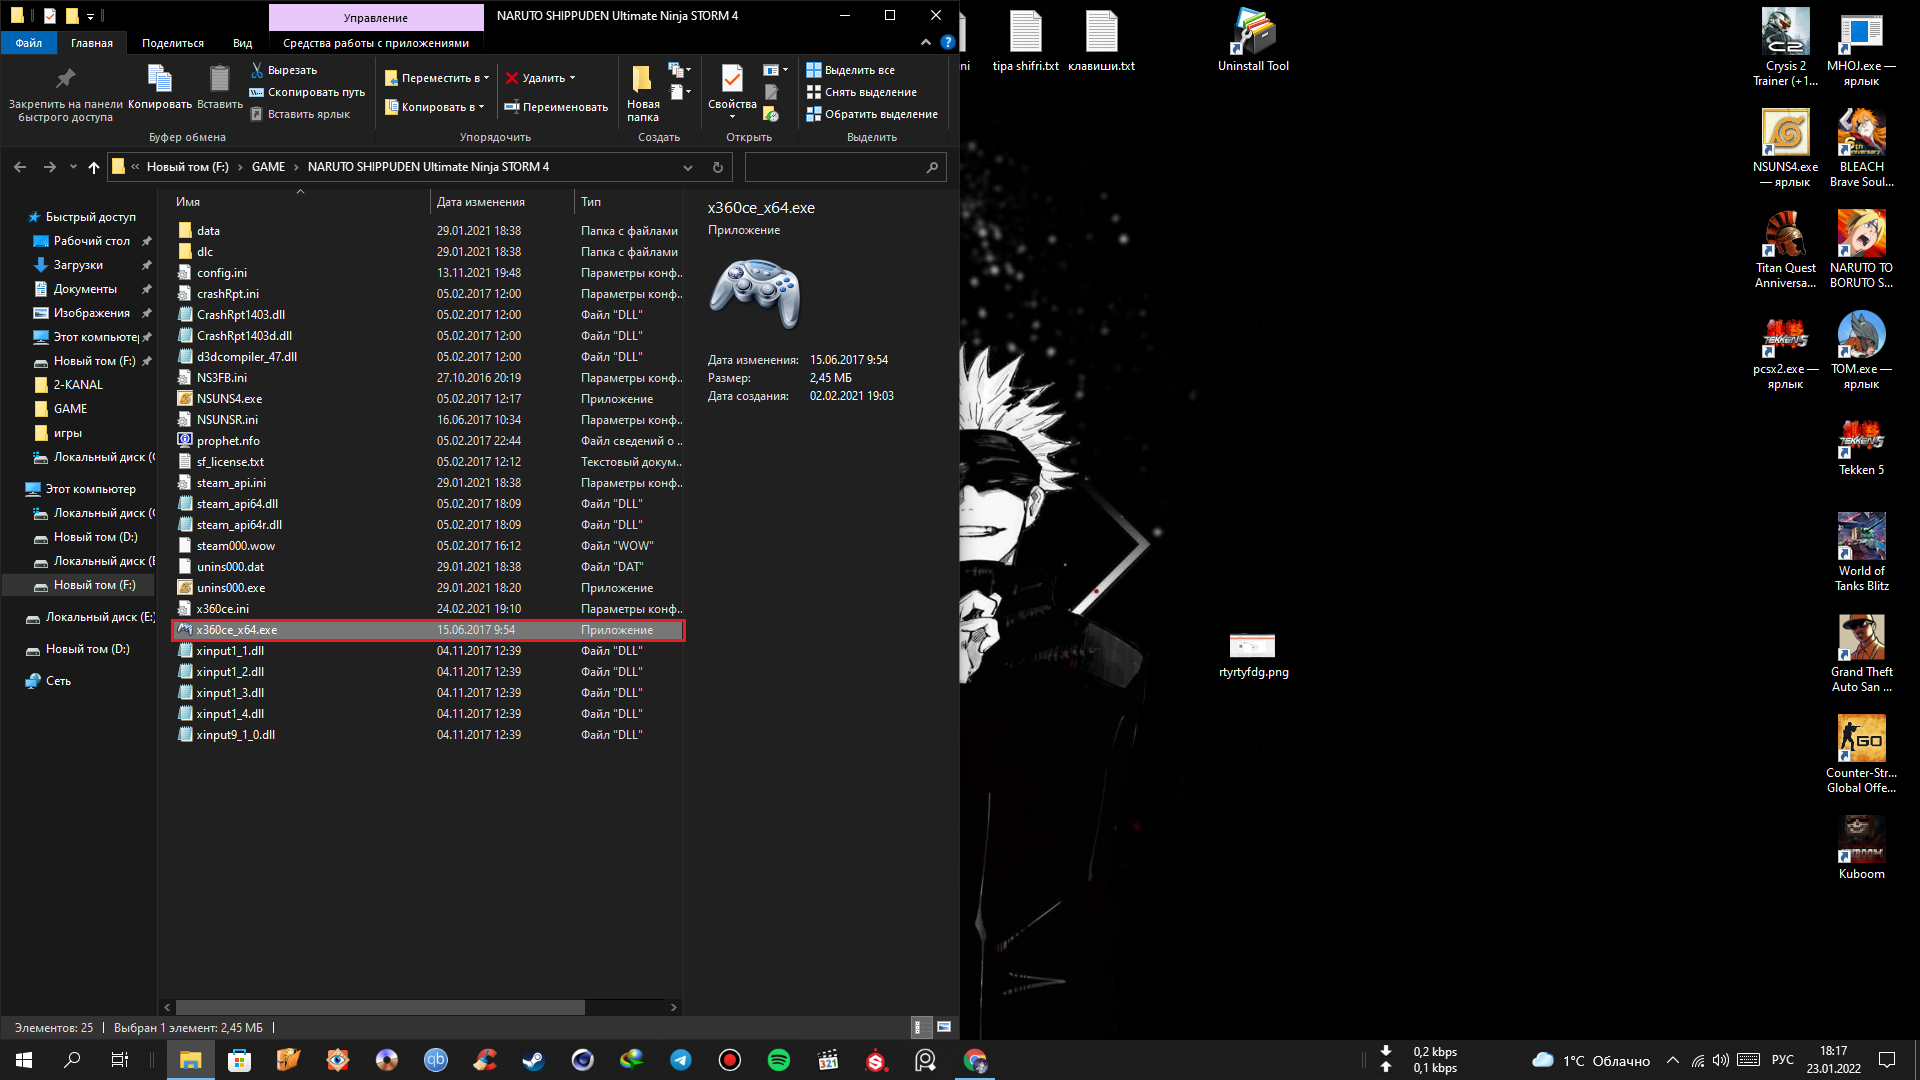Go up one folder level
The image size is (1920, 1080).
click(94, 167)
